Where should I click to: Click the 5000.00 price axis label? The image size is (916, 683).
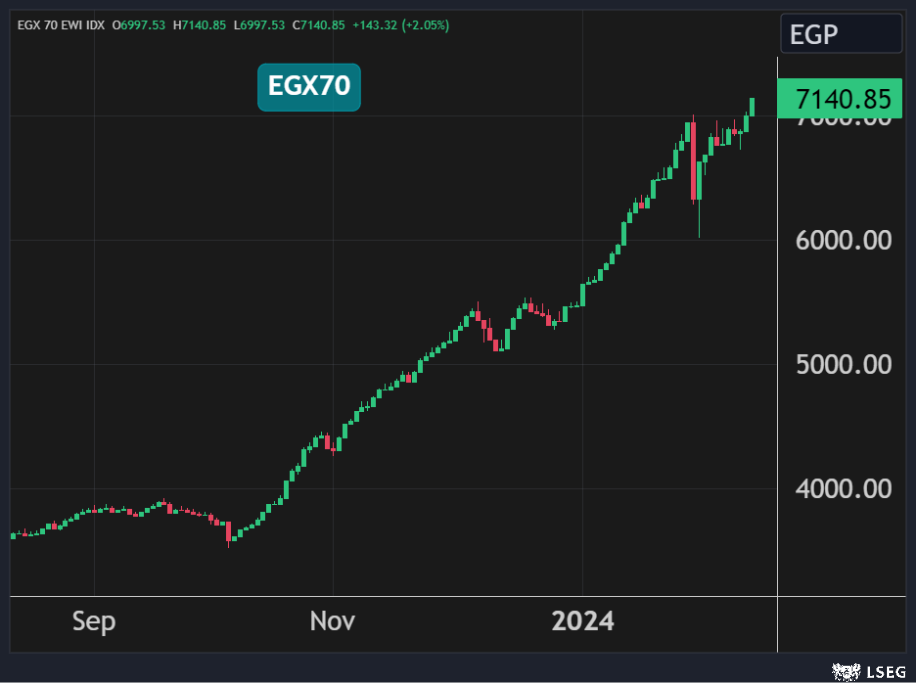tap(842, 365)
